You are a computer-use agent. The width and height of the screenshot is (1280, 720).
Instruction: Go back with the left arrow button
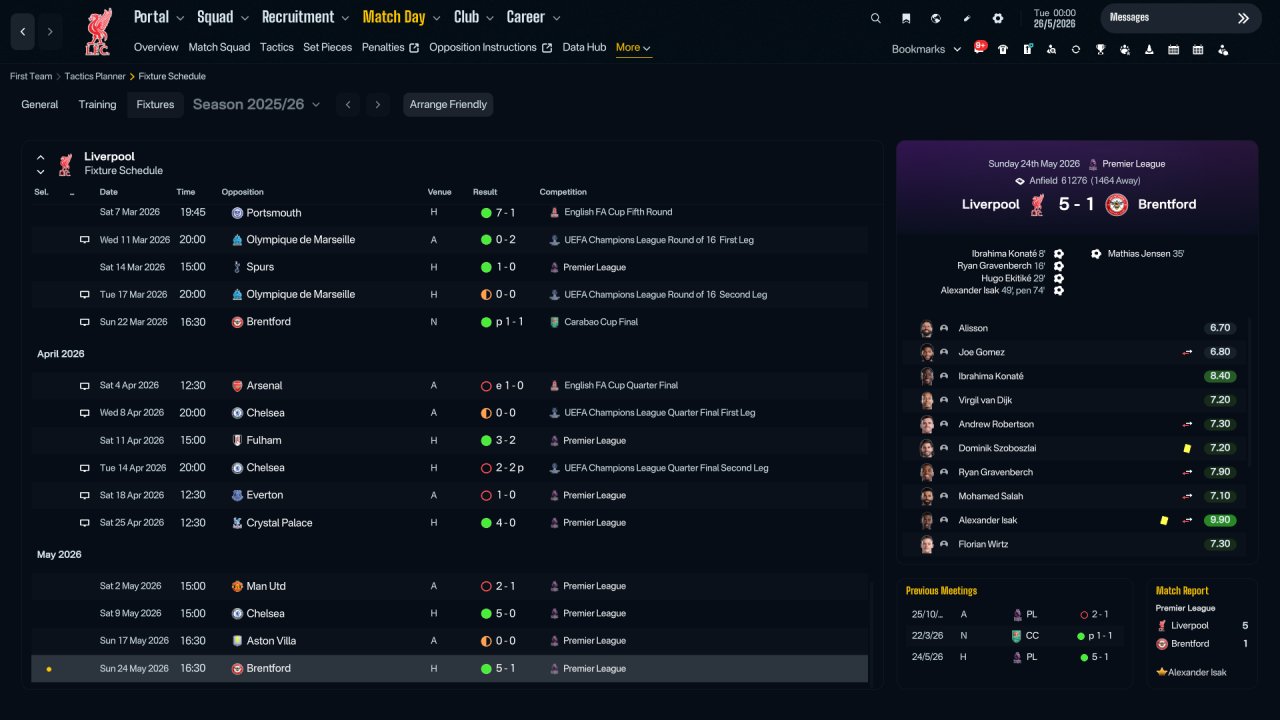point(23,32)
